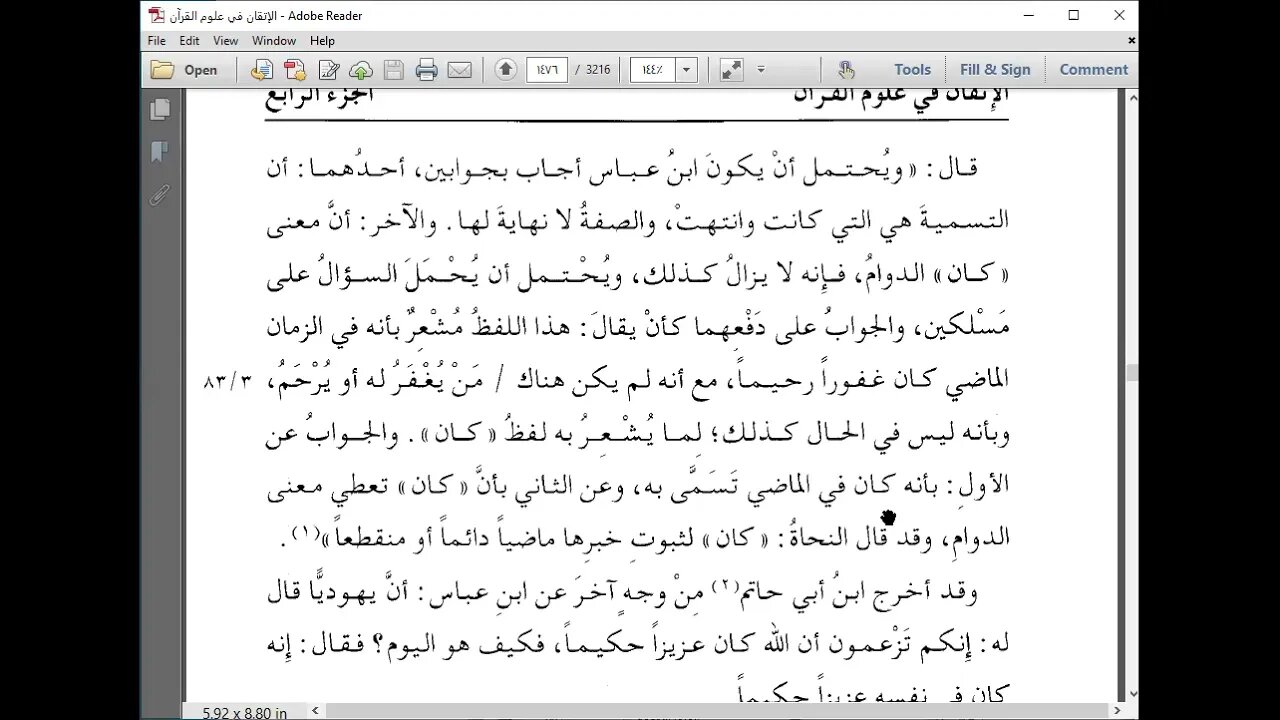Click the page size 5.92 x 8.80 in

point(244,713)
